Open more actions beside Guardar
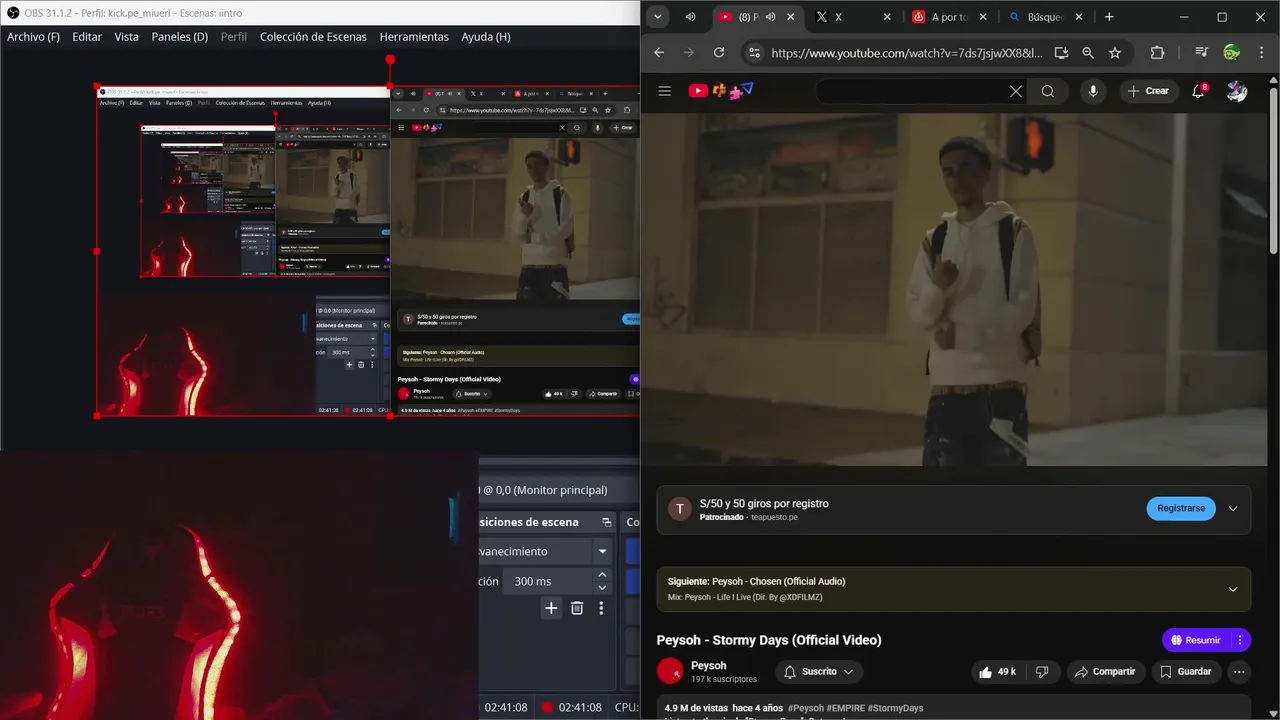1280x720 pixels. [1240, 672]
